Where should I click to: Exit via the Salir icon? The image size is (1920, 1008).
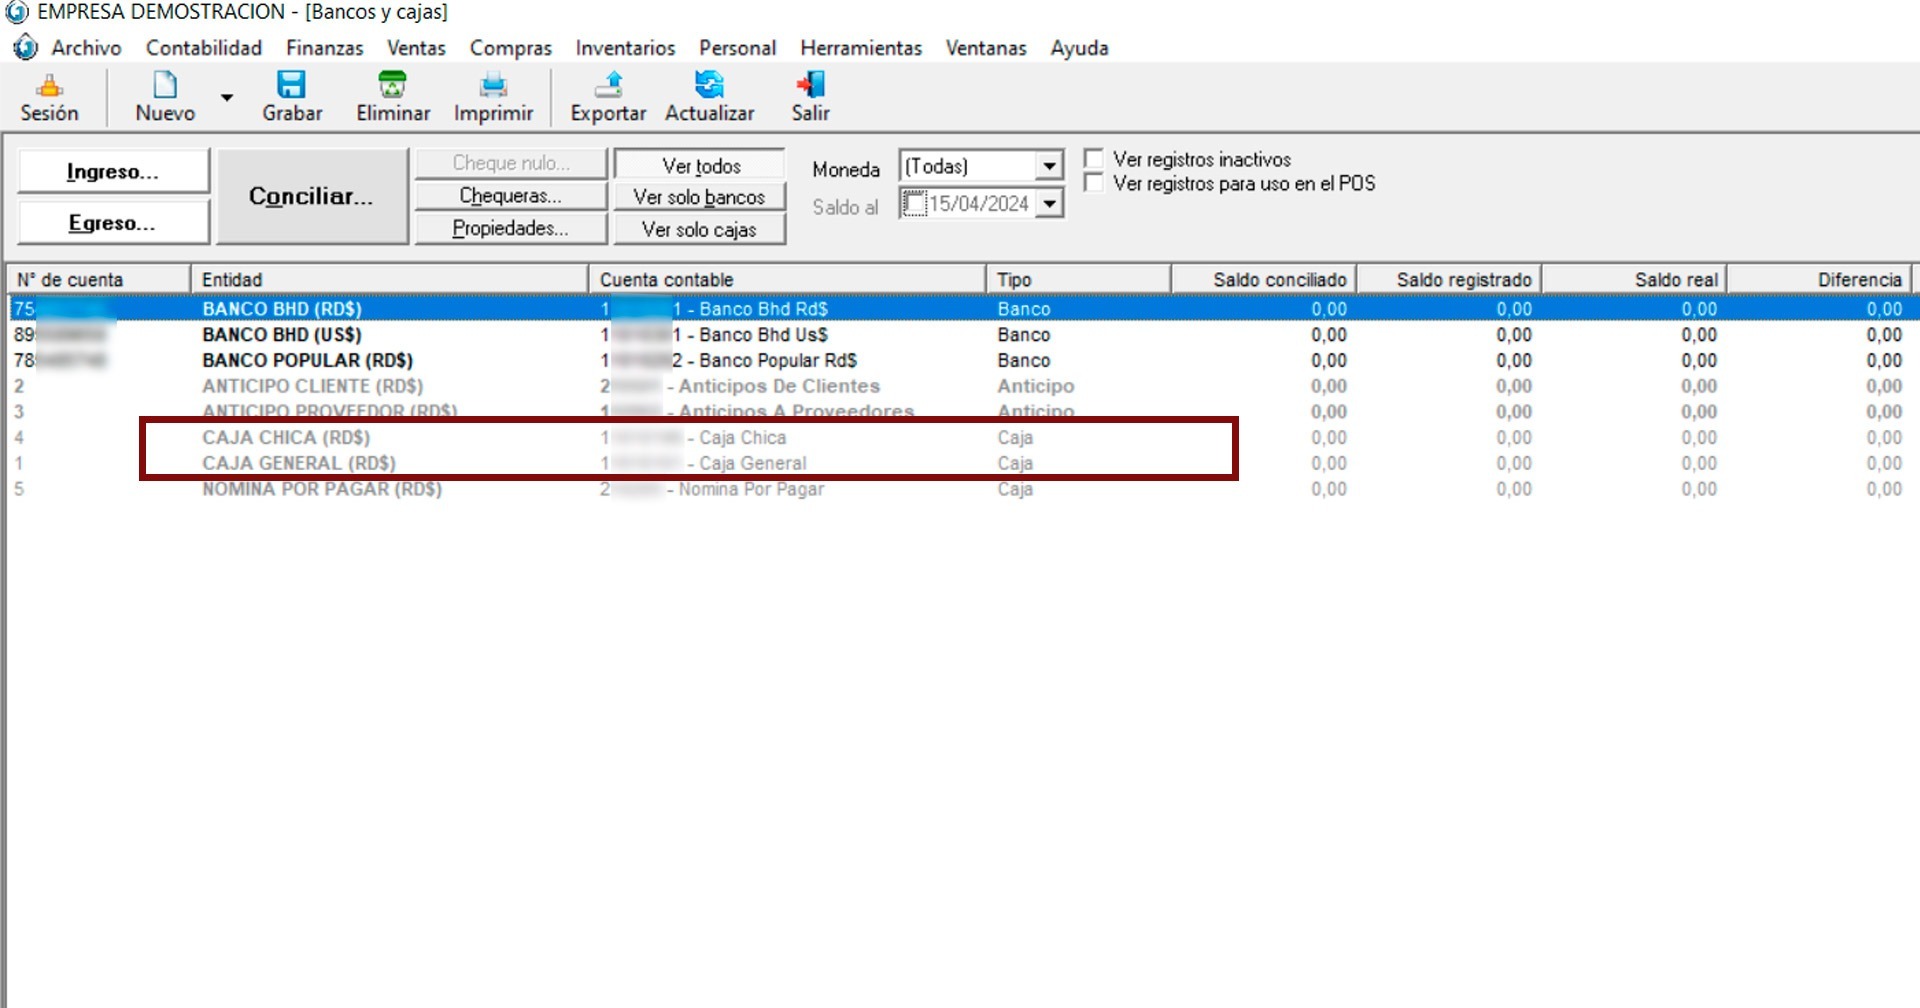(x=810, y=86)
